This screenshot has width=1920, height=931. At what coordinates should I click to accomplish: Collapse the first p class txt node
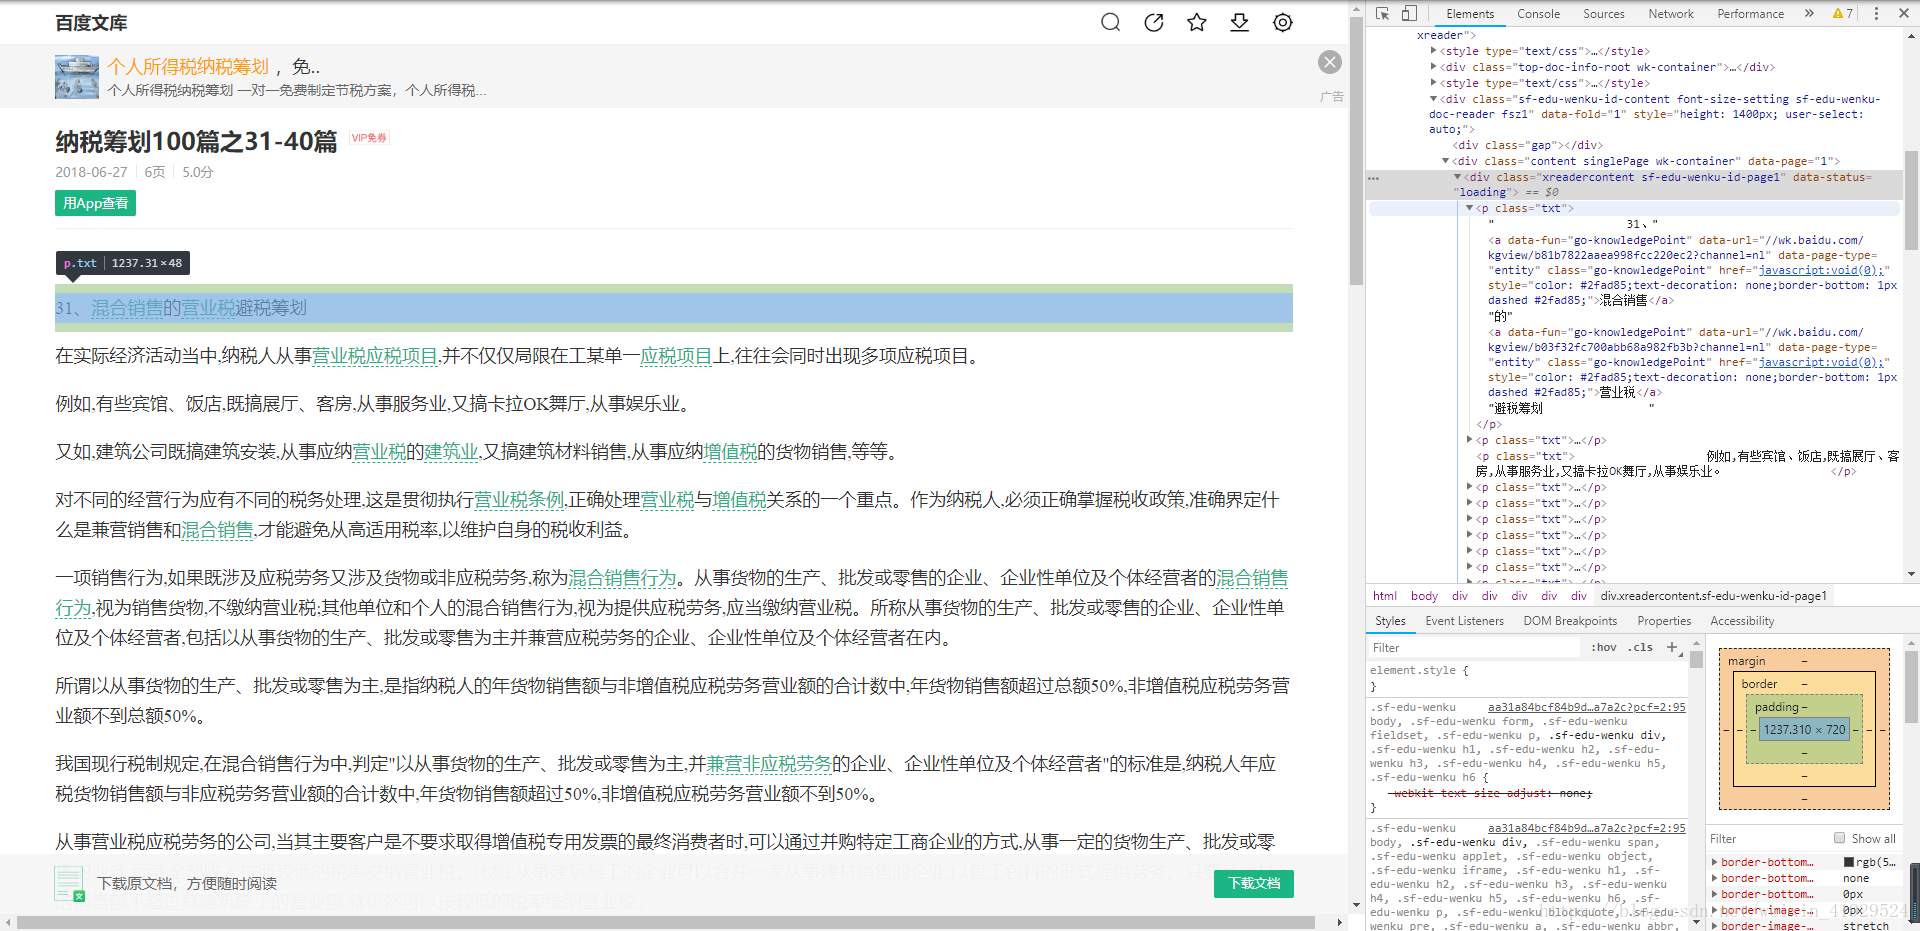(x=1470, y=208)
